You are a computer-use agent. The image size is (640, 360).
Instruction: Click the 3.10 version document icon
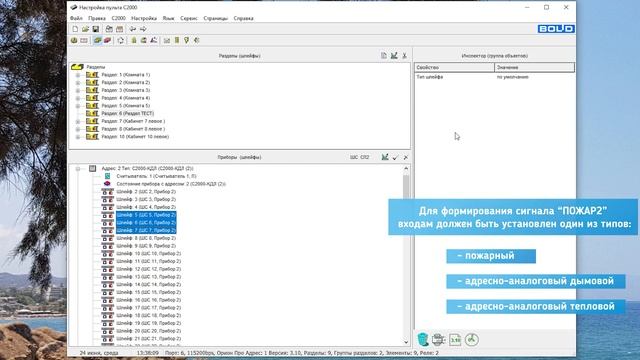[455, 340]
